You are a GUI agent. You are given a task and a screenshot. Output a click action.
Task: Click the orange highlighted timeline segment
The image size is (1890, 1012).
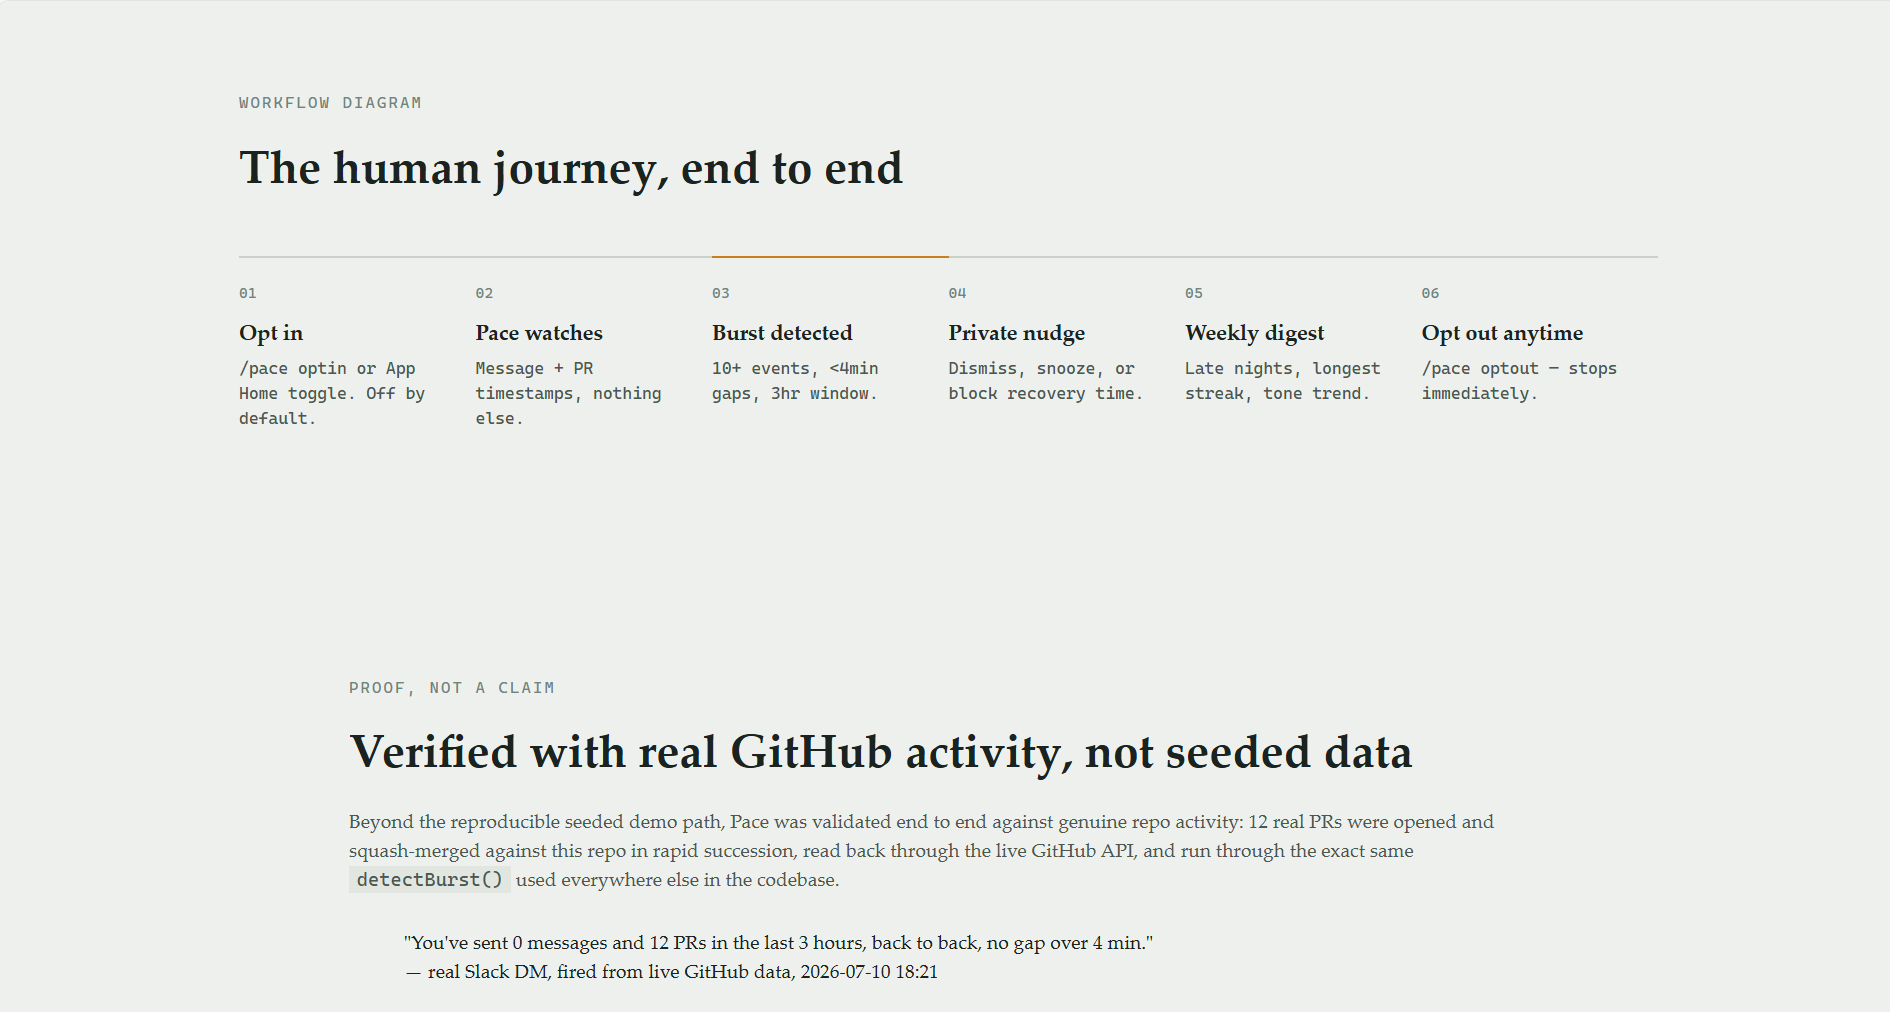click(830, 257)
